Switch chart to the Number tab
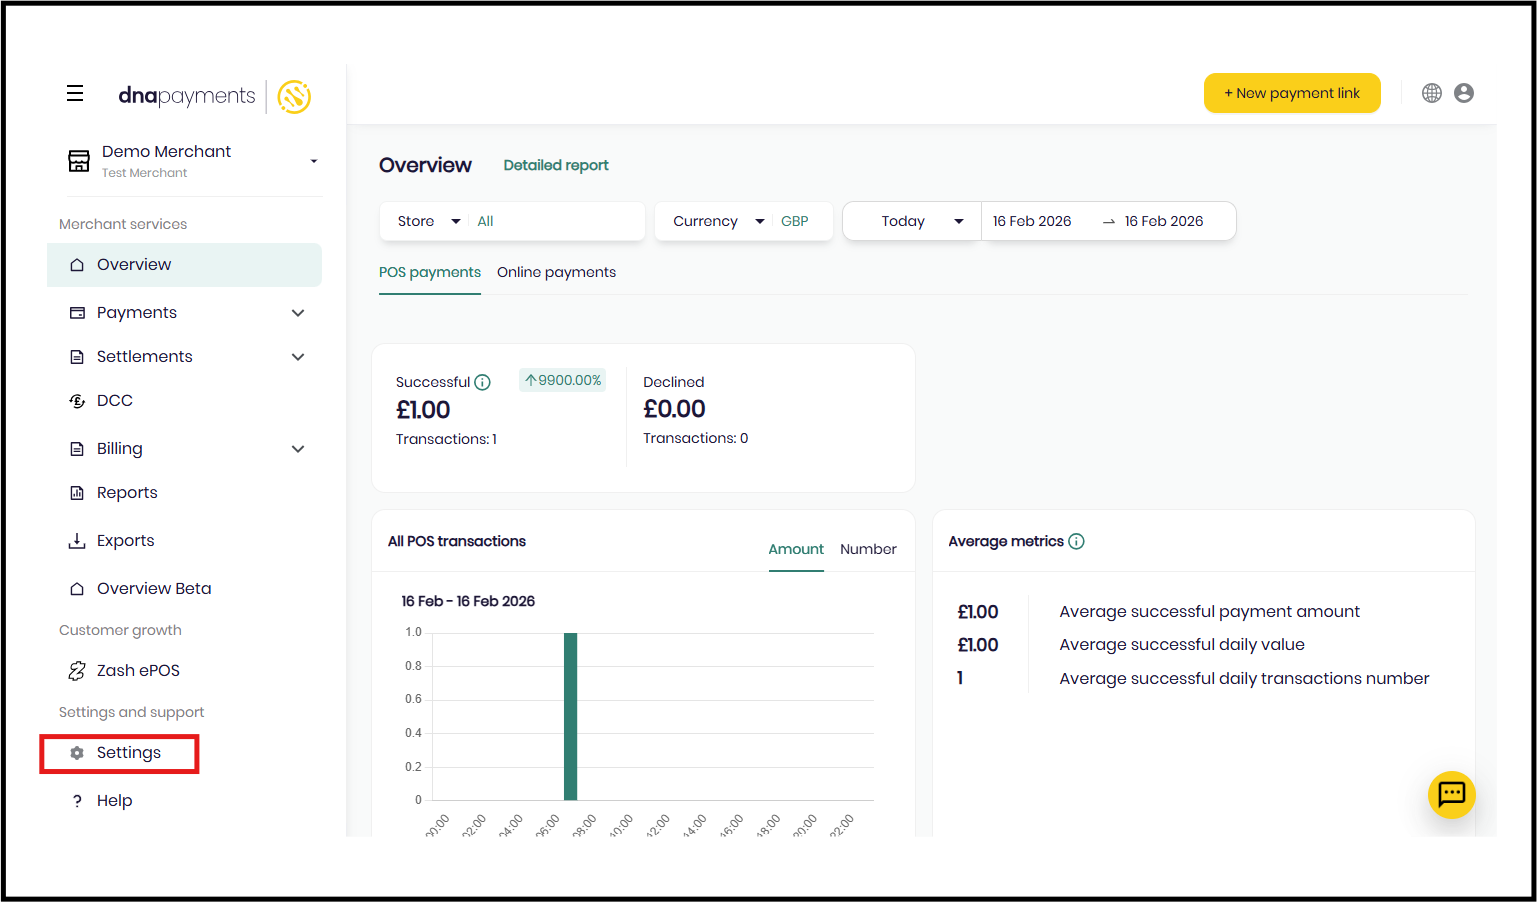 tap(868, 549)
